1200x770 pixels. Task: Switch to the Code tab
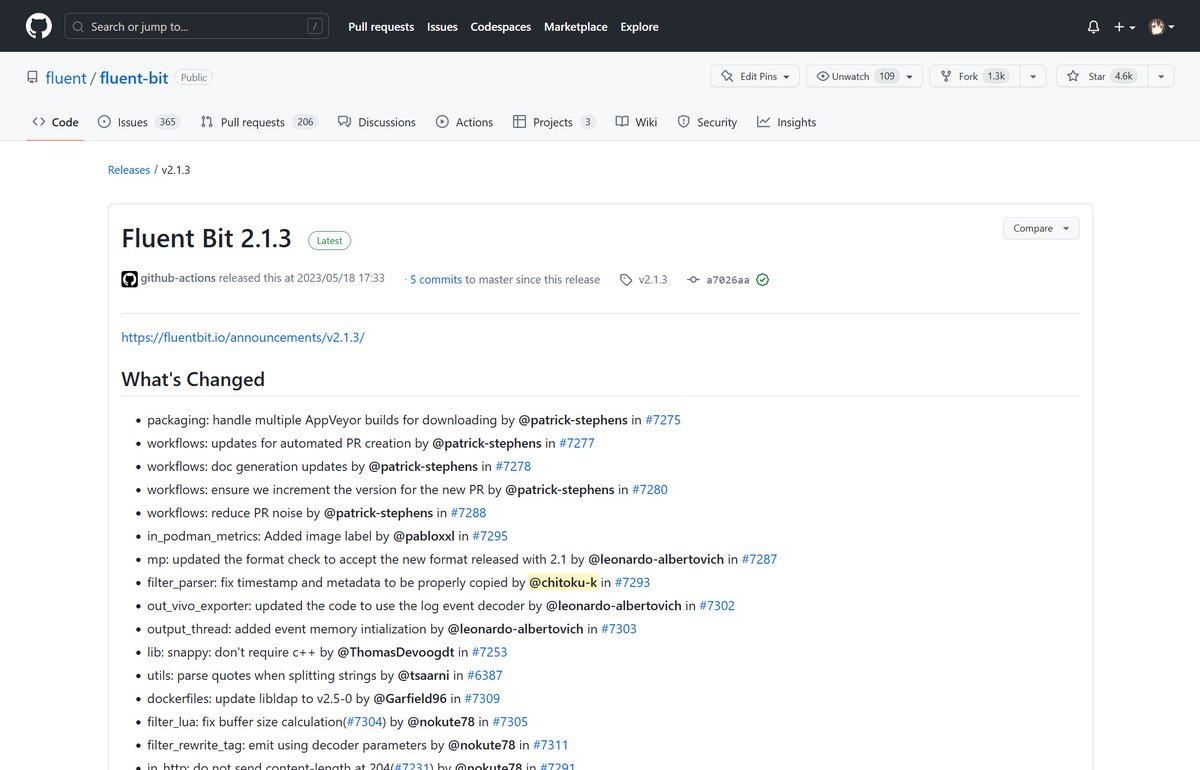pyautogui.click(x=55, y=122)
